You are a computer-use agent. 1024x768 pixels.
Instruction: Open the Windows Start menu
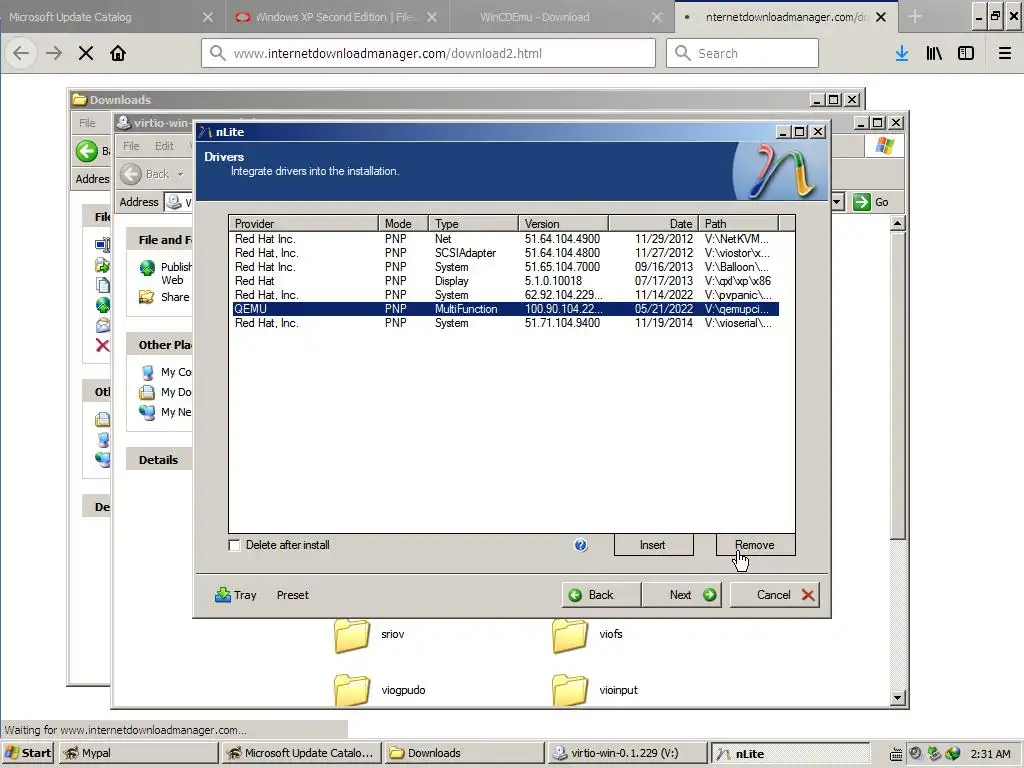[x=29, y=753]
